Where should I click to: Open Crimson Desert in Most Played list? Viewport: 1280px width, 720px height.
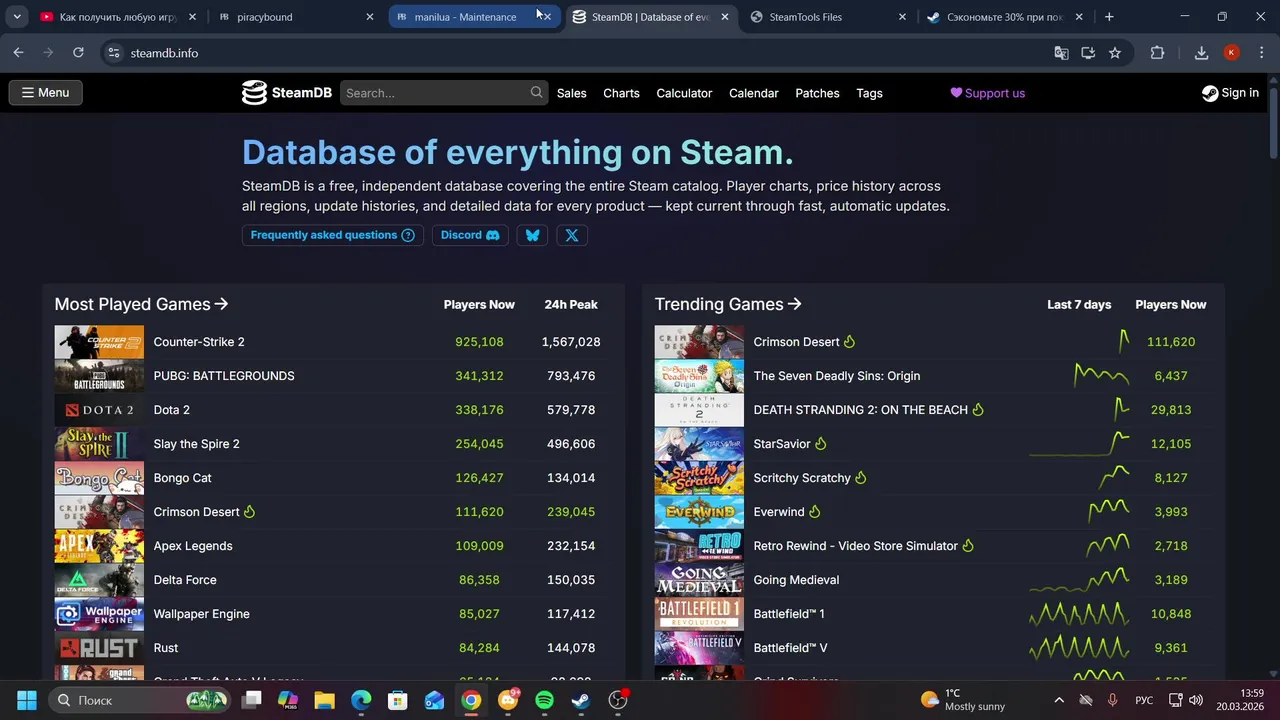click(196, 512)
